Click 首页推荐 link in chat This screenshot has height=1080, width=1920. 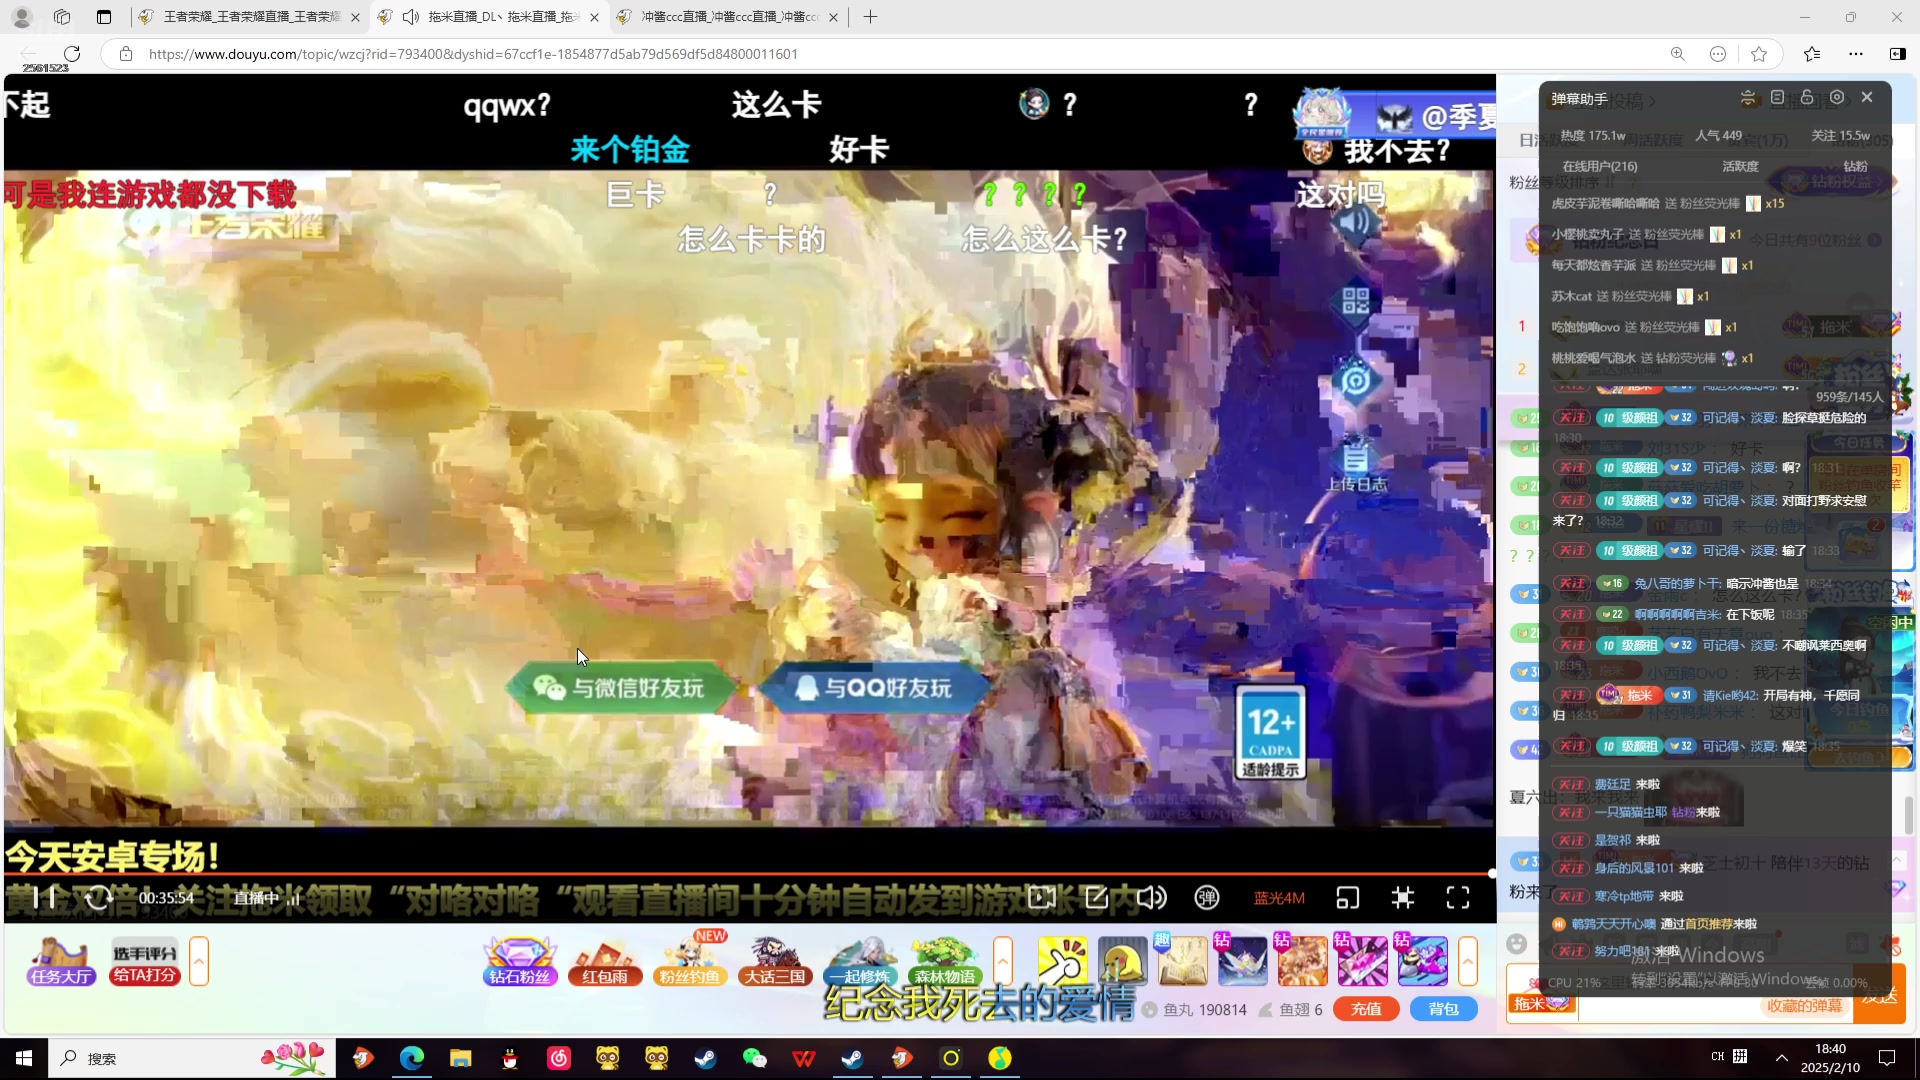click(x=1710, y=924)
